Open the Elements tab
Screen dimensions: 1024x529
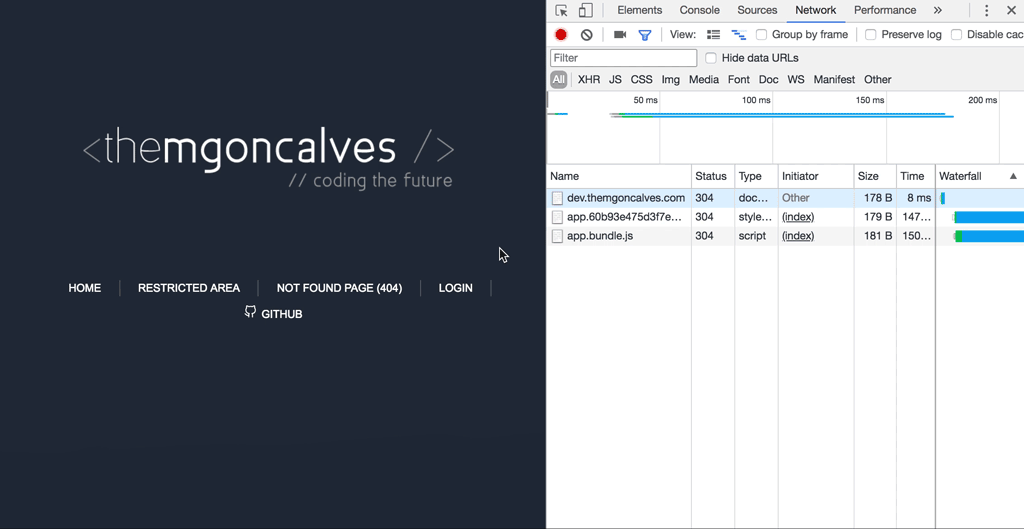tap(639, 10)
